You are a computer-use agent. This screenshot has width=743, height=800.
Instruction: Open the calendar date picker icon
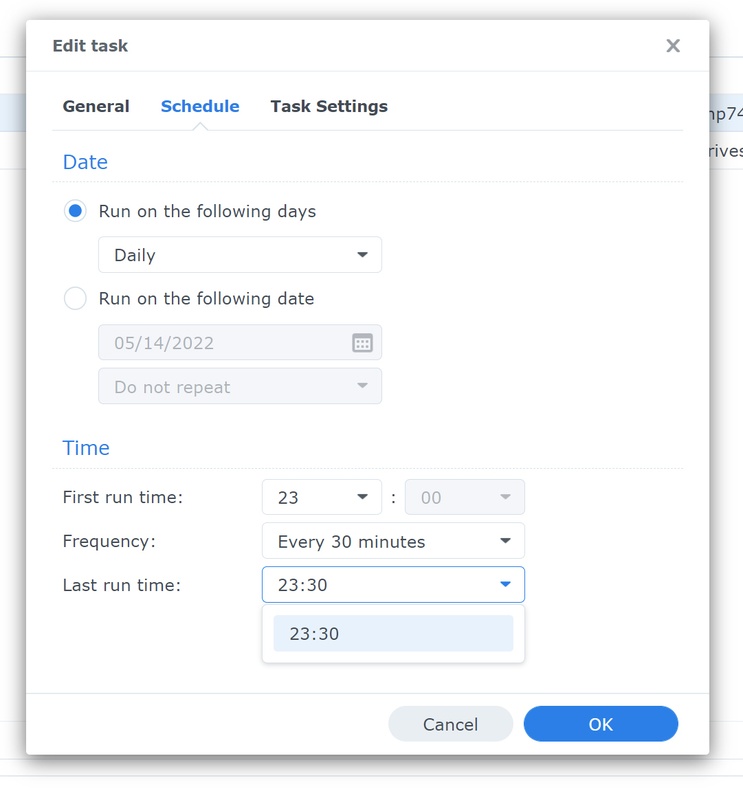[x=362, y=343]
